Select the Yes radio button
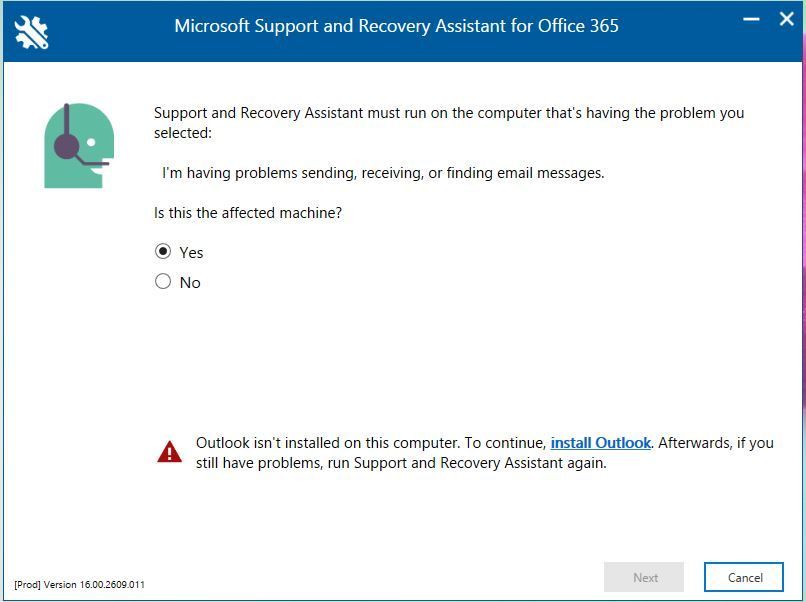Screen dimensions: 806x602 pos(163,251)
